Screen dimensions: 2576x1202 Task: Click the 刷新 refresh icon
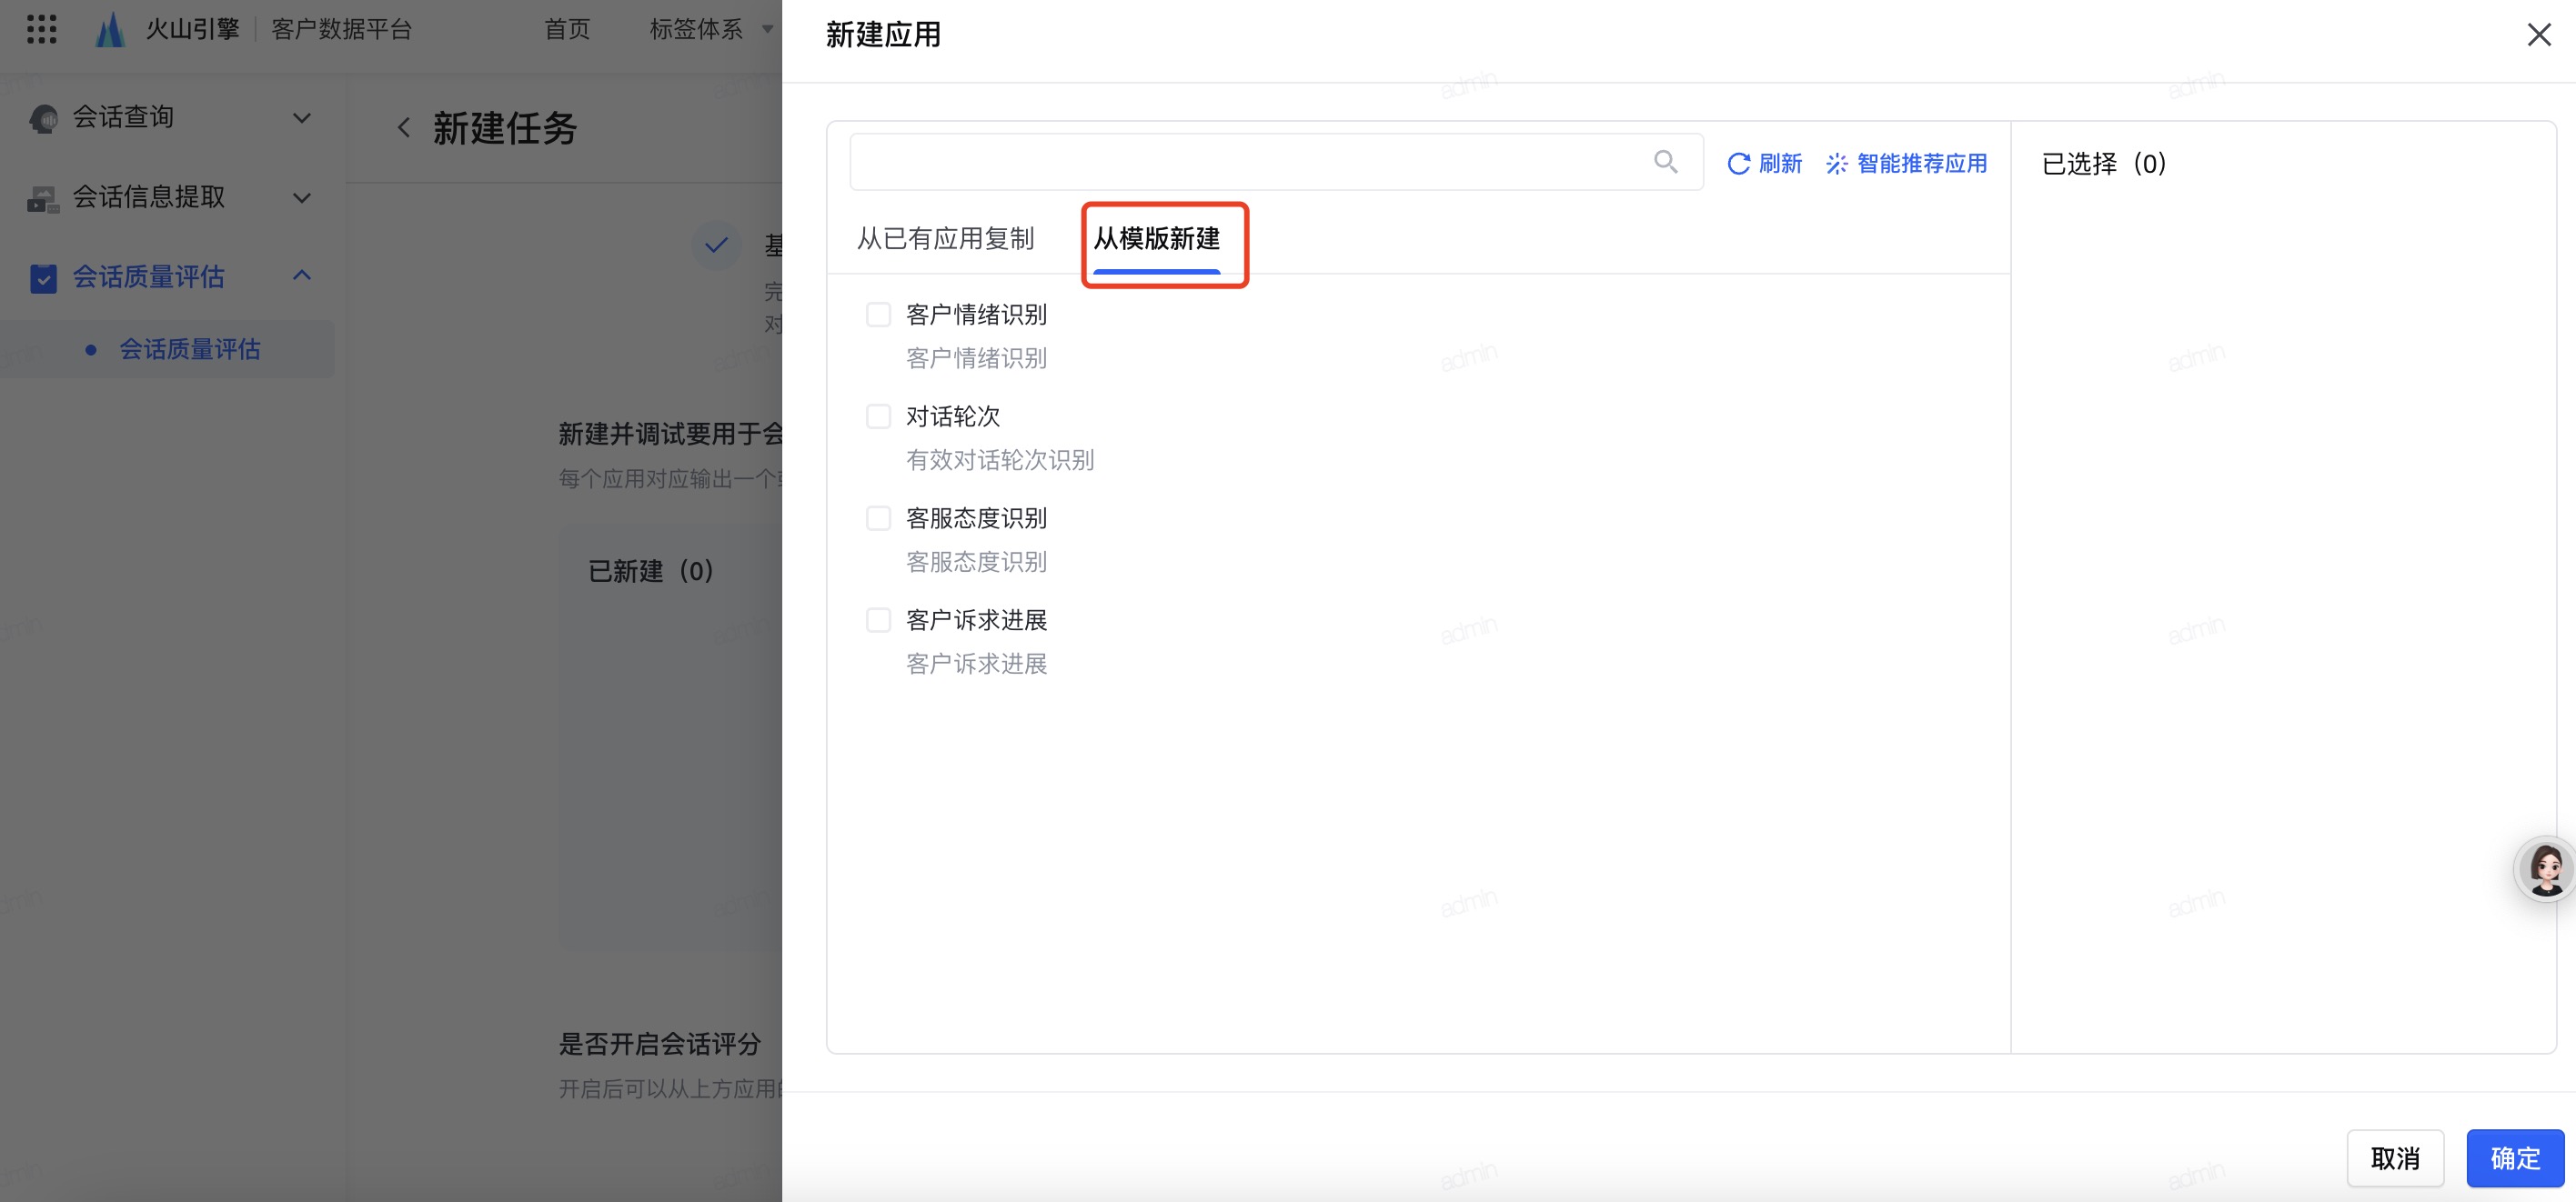[1739, 163]
